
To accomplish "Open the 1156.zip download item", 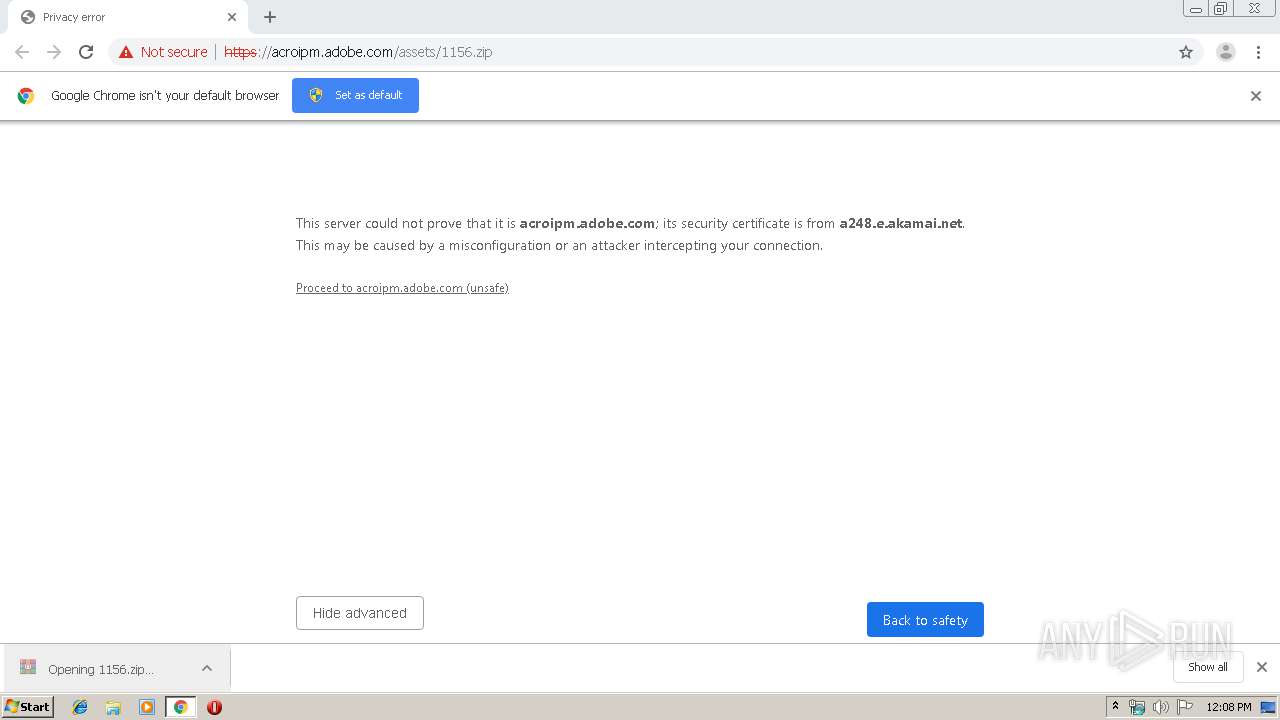I will click(100, 669).
